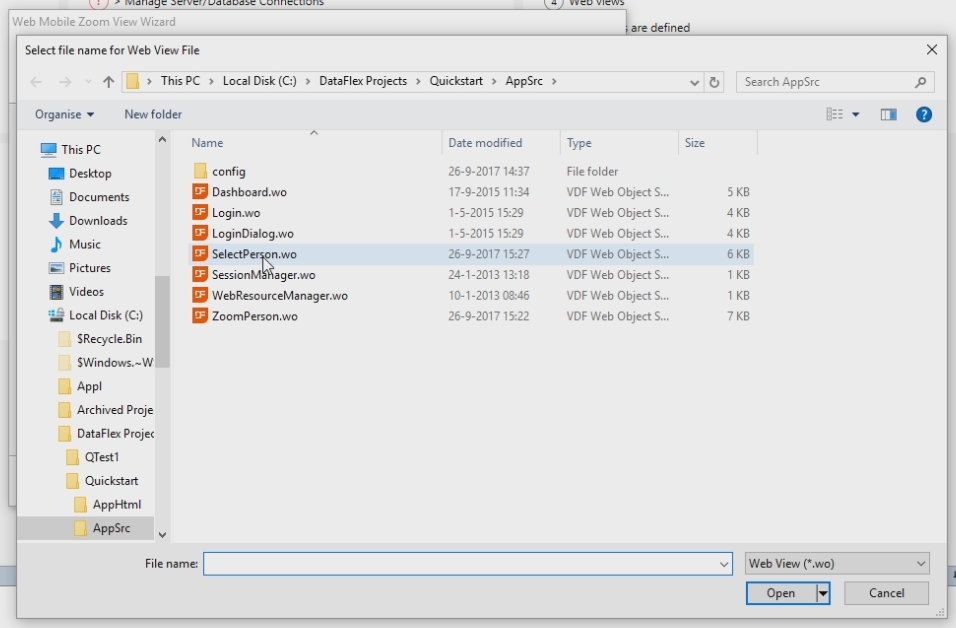Click the New folder button
The image size is (956, 628).
click(x=153, y=115)
